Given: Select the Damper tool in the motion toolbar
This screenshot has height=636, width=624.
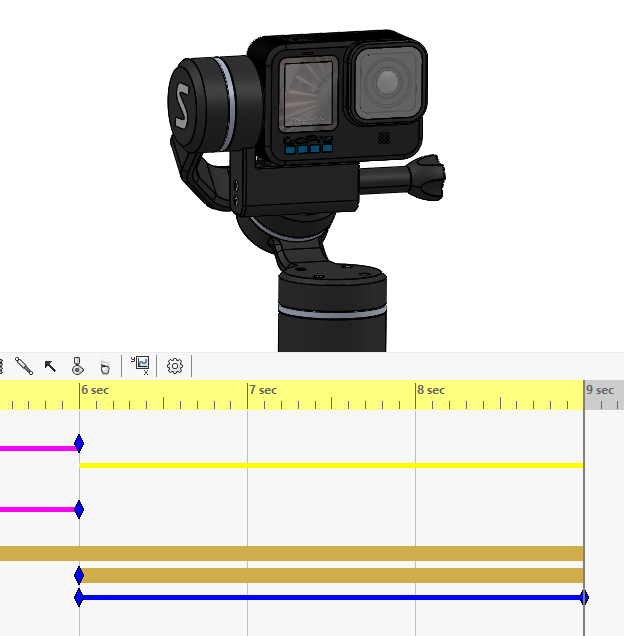Looking at the screenshot, I should coord(24,366).
